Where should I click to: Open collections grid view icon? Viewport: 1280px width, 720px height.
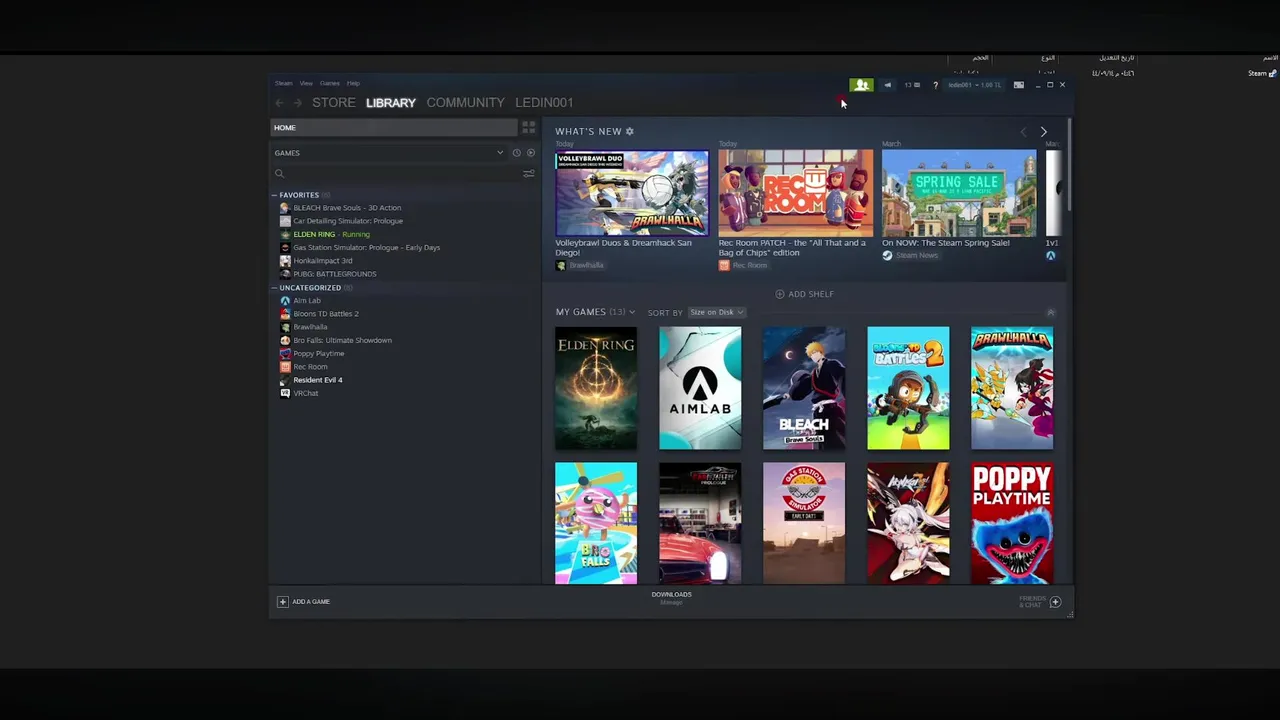tap(528, 128)
